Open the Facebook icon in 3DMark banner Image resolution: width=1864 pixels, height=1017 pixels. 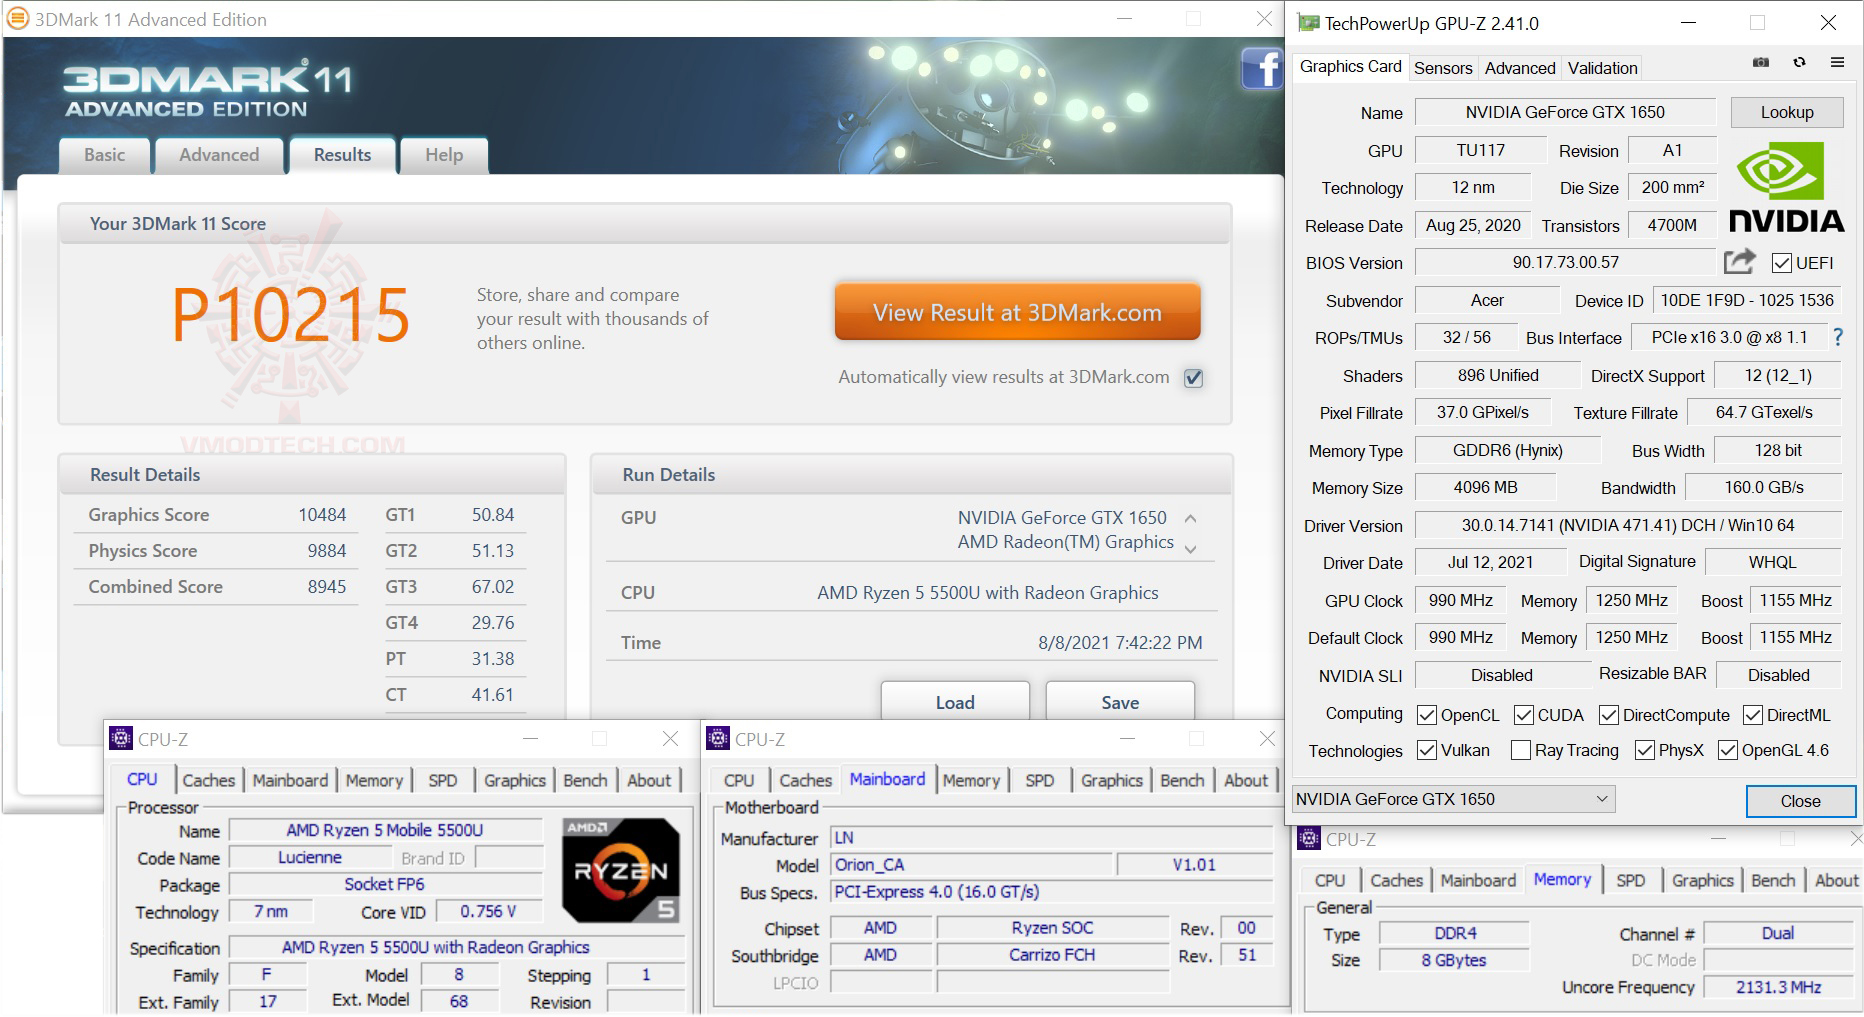pos(1261,68)
